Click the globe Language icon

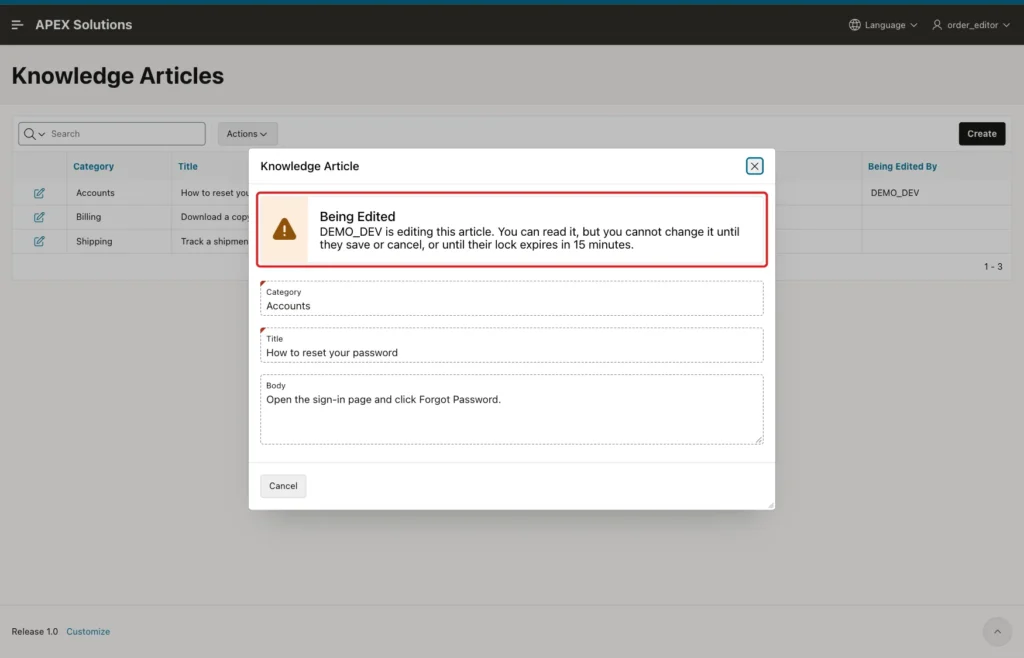[854, 25]
